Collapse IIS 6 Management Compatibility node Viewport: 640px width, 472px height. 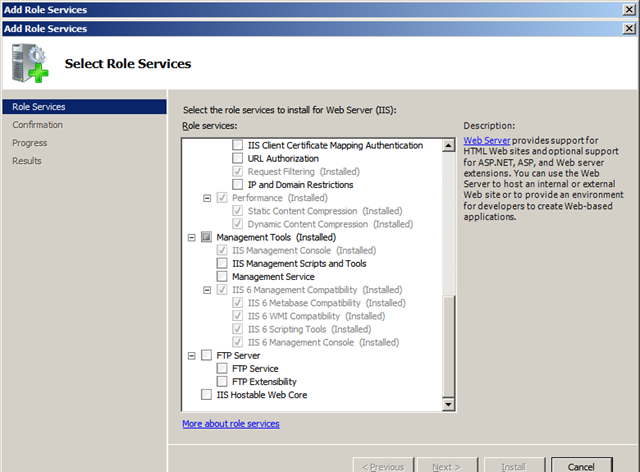click(207, 290)
